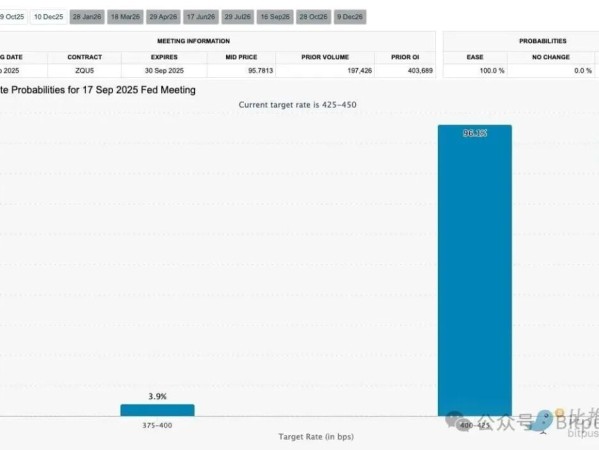Viewport: 599px width, 450px height.
Task: Click the 100.0 % ease probability value
Action: tap(492, 71)
